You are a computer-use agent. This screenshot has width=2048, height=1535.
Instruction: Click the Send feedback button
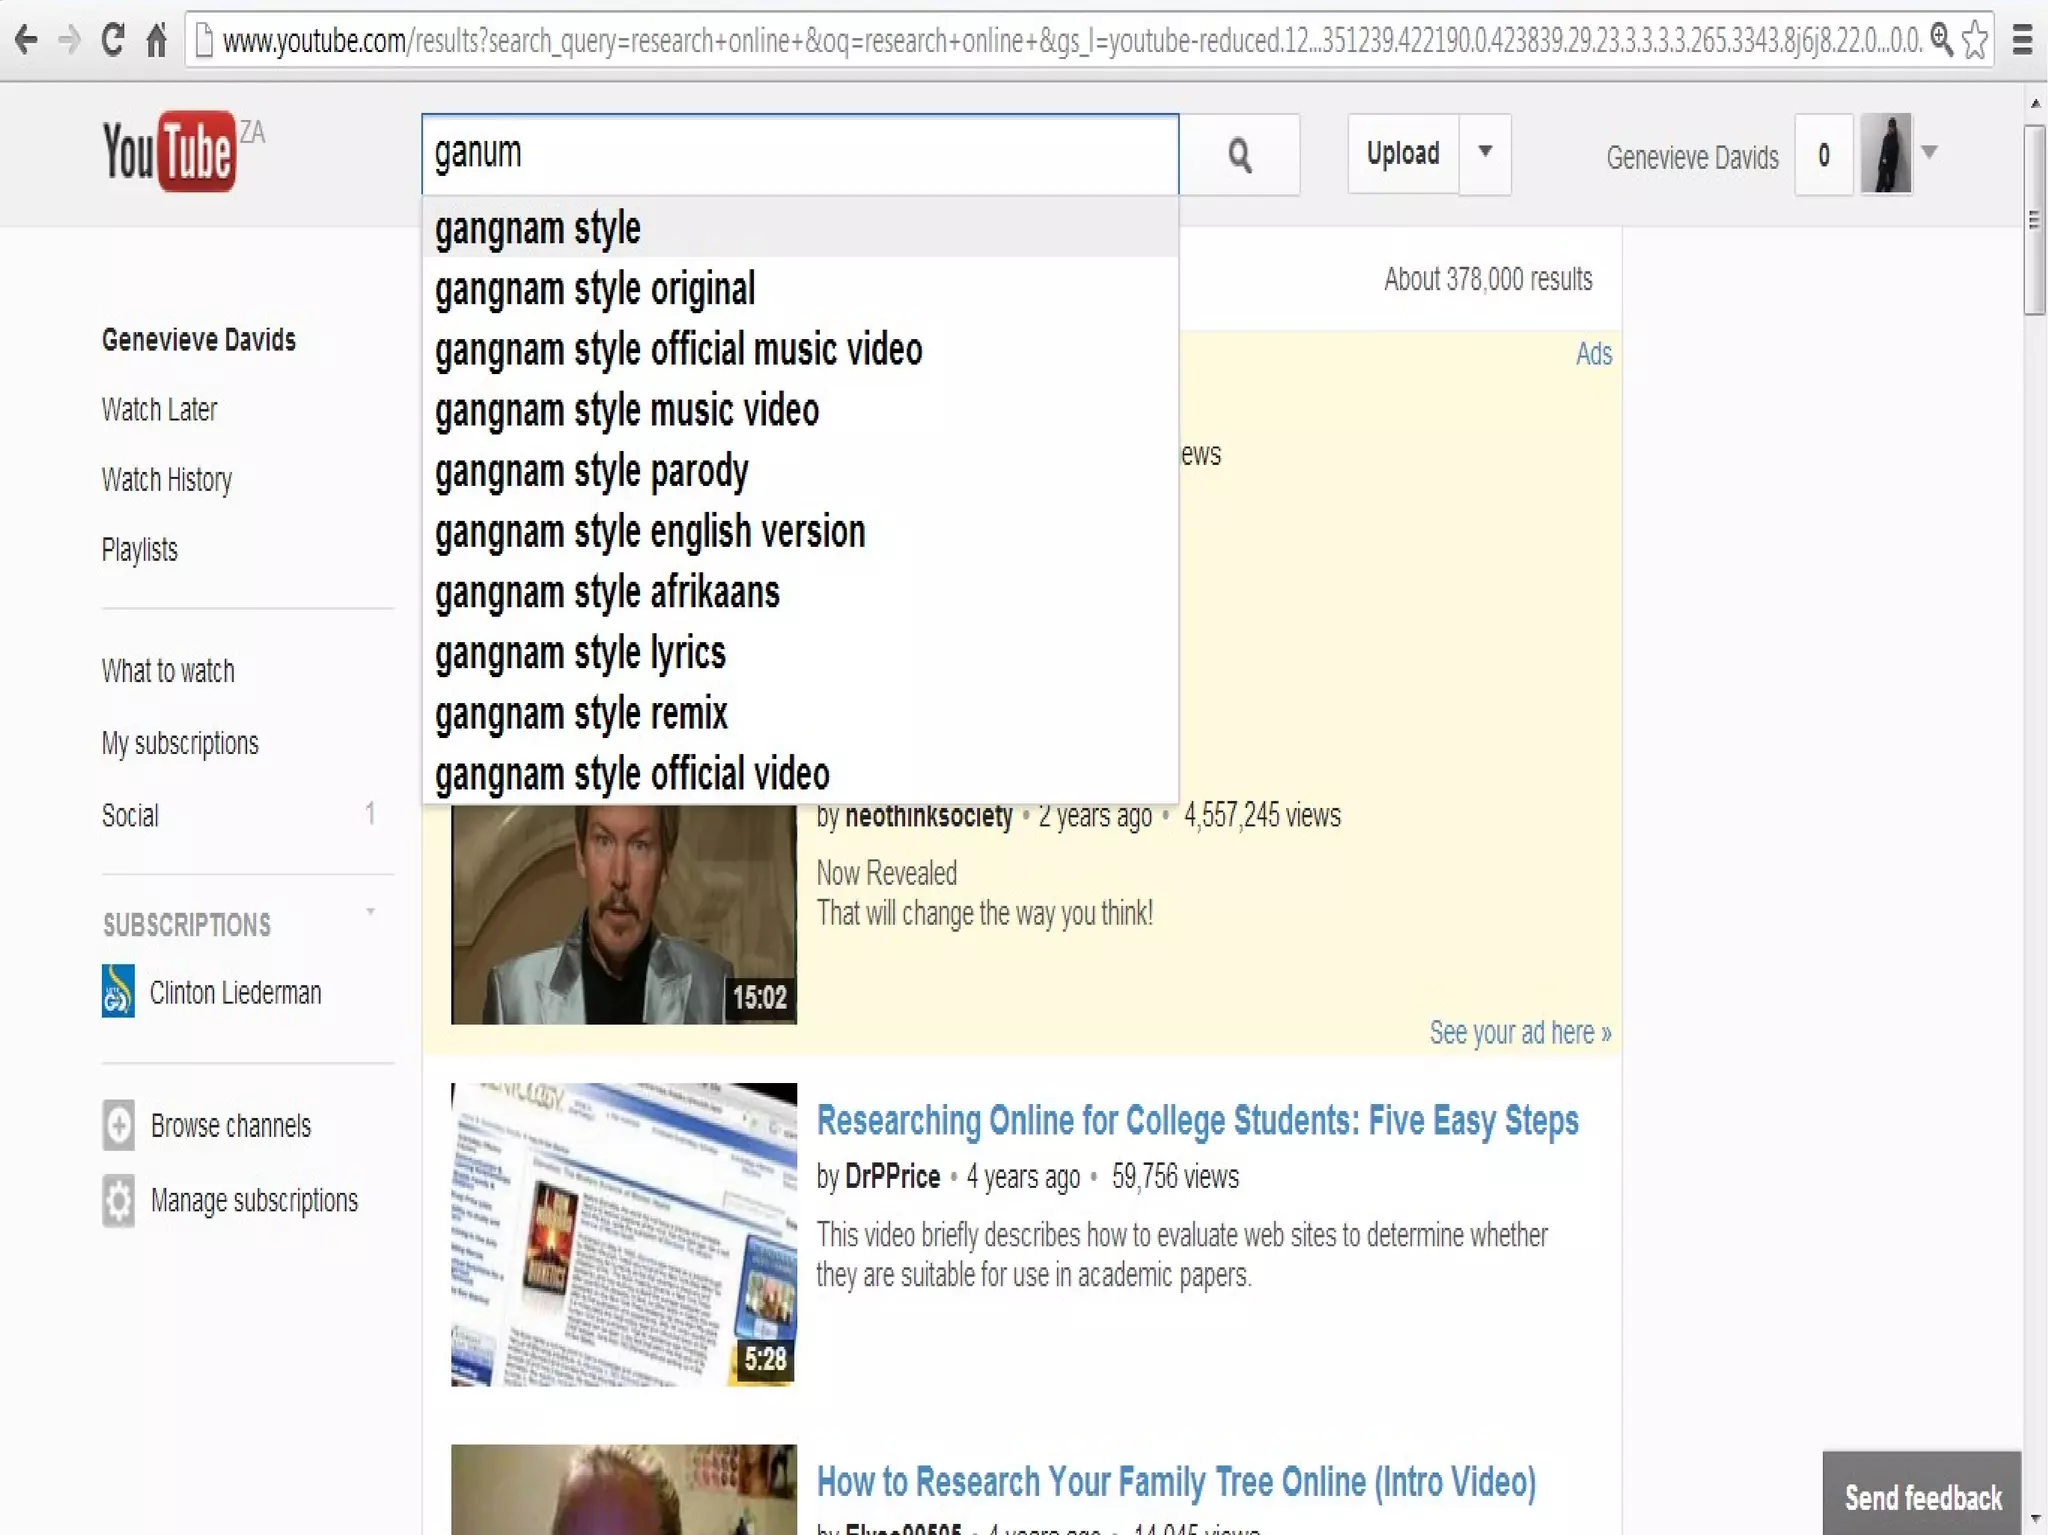(1922, 1496)
